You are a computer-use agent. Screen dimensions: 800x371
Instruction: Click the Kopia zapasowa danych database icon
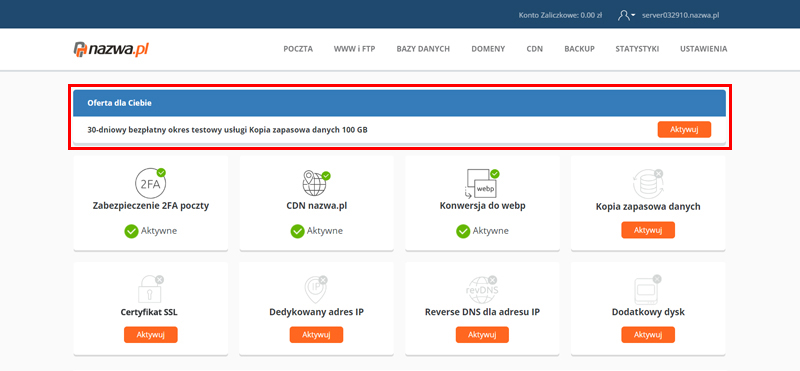(647, 184)
